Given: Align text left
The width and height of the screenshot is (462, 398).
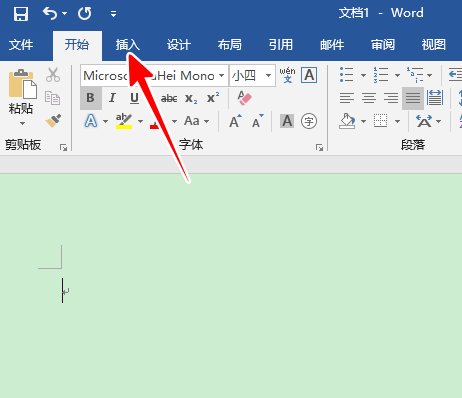Looking at the screenshot, I should click(347, 98).
